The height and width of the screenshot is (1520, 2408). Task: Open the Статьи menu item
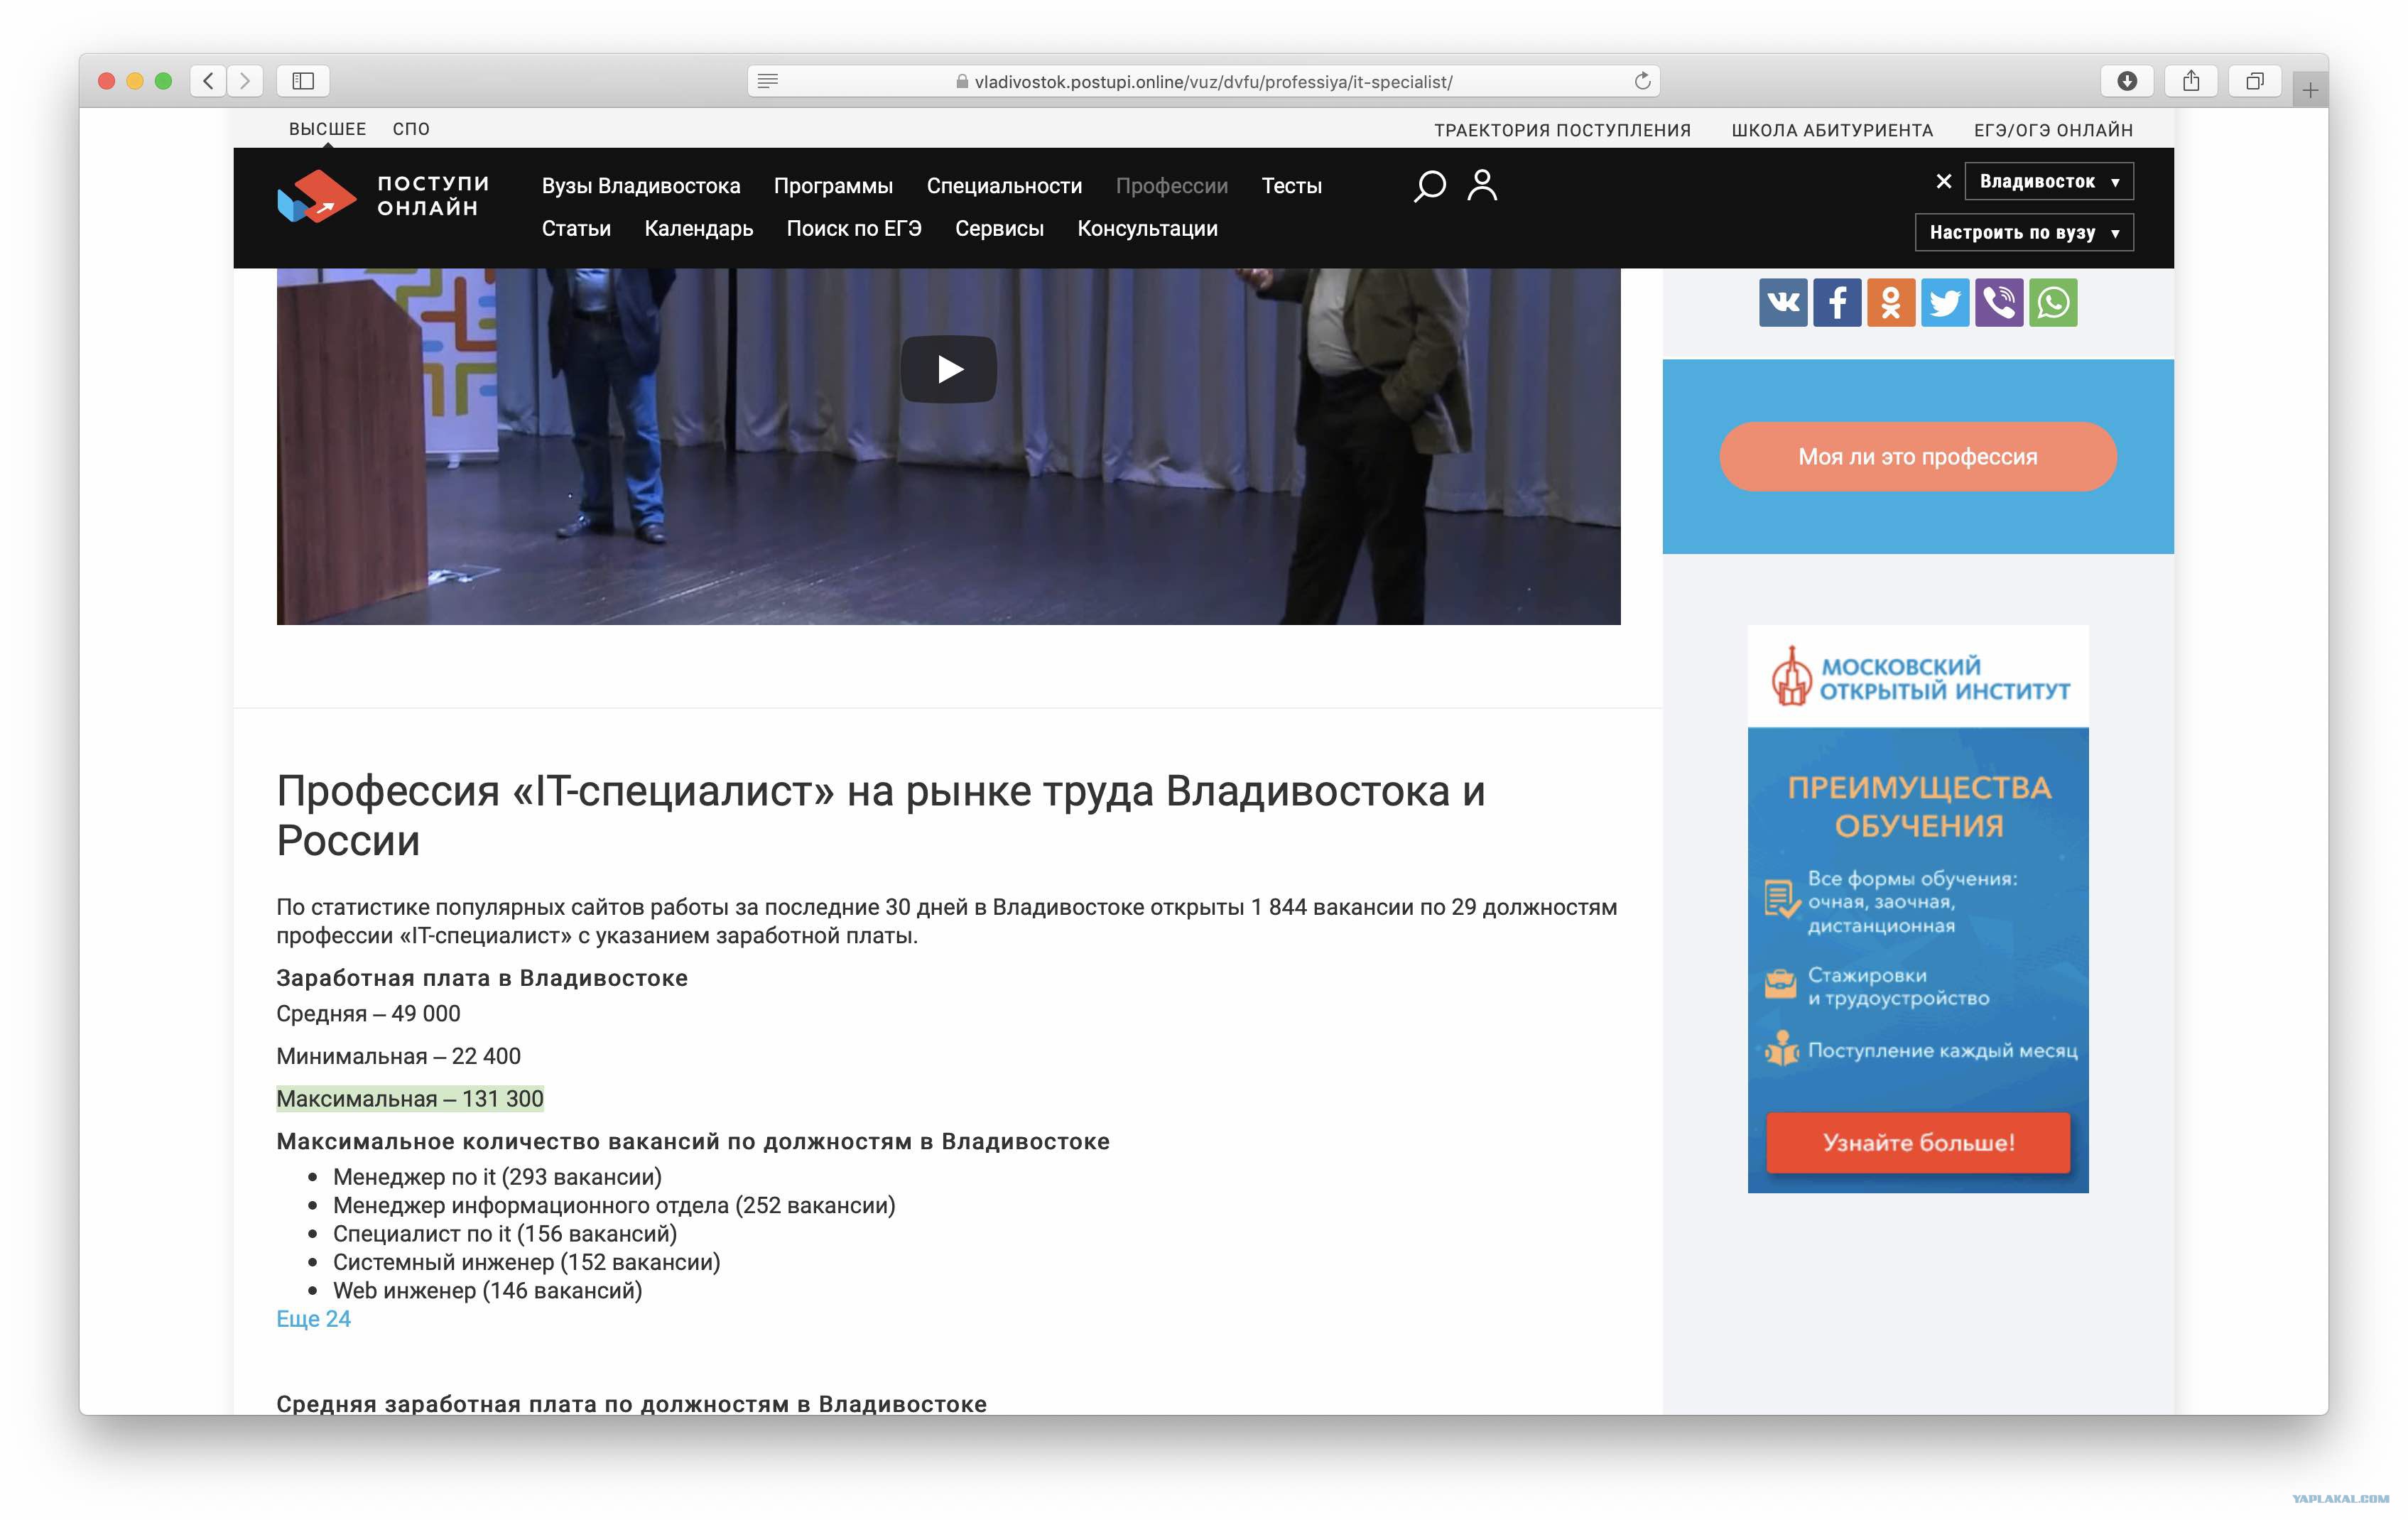tap(576, 229)
